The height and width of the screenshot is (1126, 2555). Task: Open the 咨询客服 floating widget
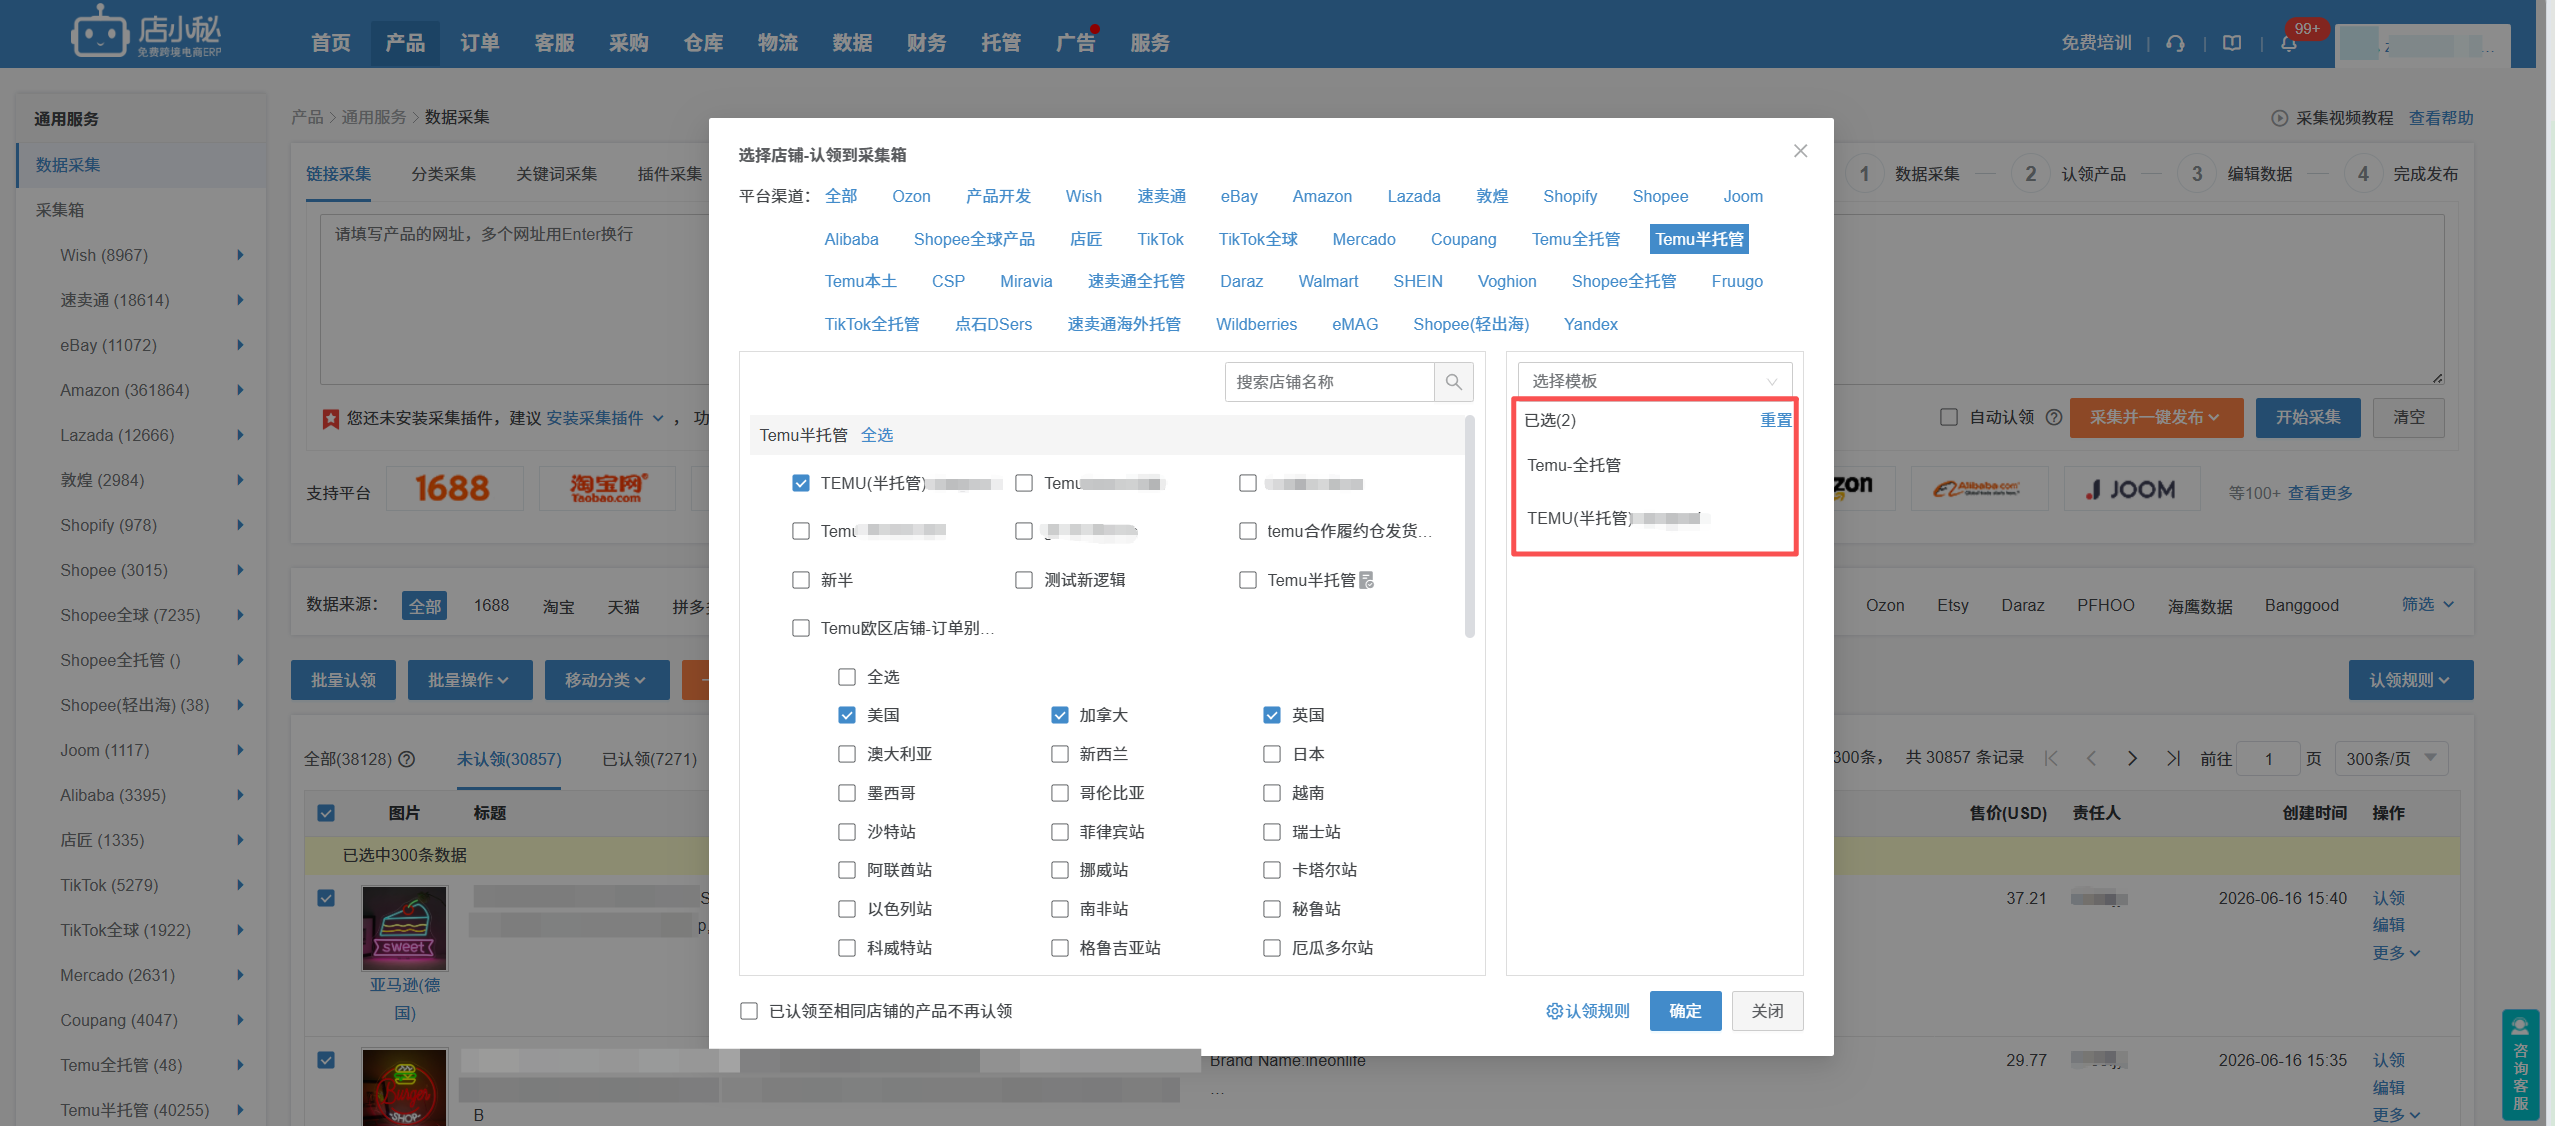coord(2520,1065)
